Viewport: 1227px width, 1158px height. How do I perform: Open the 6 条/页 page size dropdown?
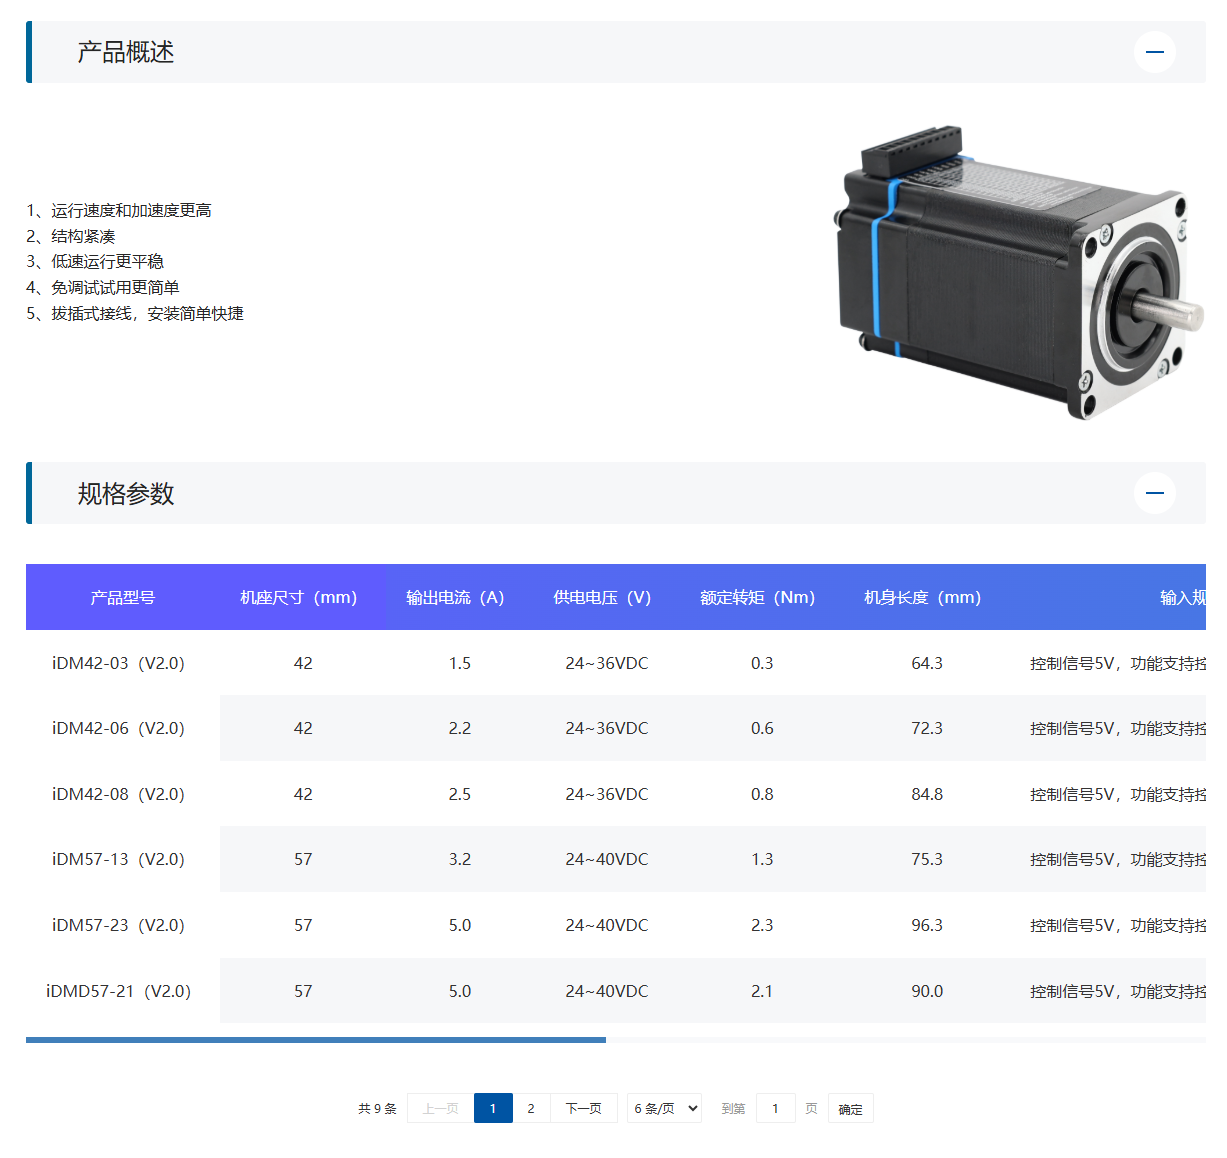tap(664, 1108)
